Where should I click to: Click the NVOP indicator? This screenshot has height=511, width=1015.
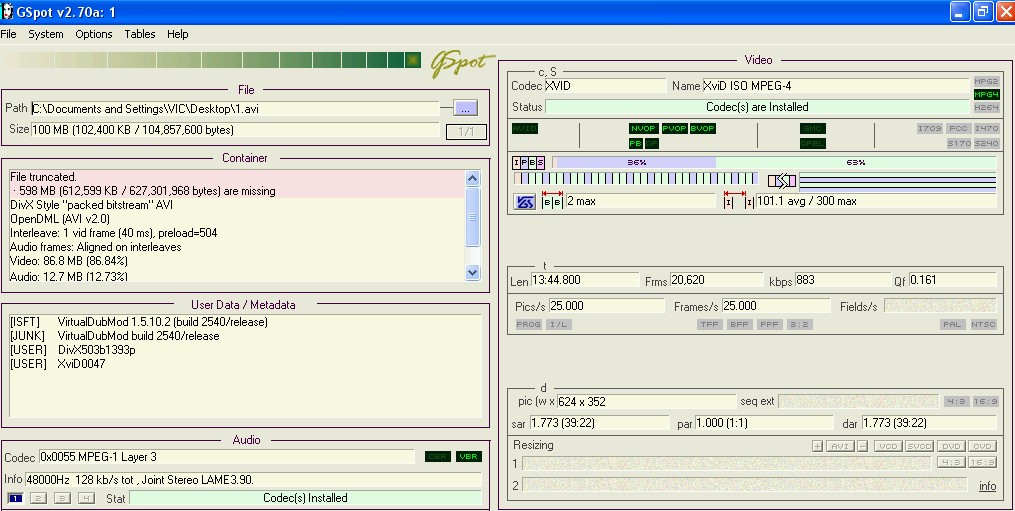pos(643,129)
